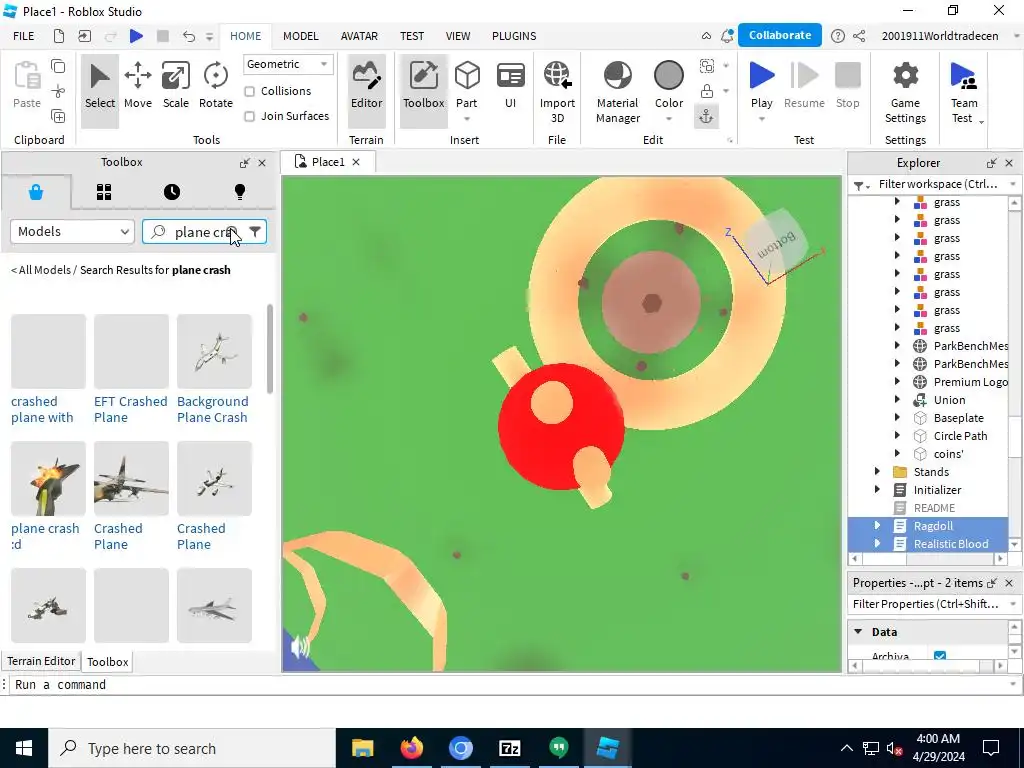Switch to the TEST ribbon tab
The width and height of the screenshot is (1024, 768).
[411, 36]
